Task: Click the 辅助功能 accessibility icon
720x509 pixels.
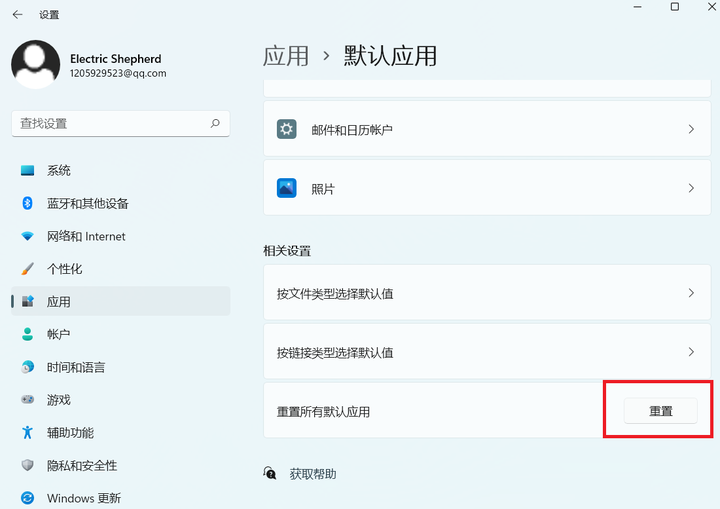Action: point(28,432)
